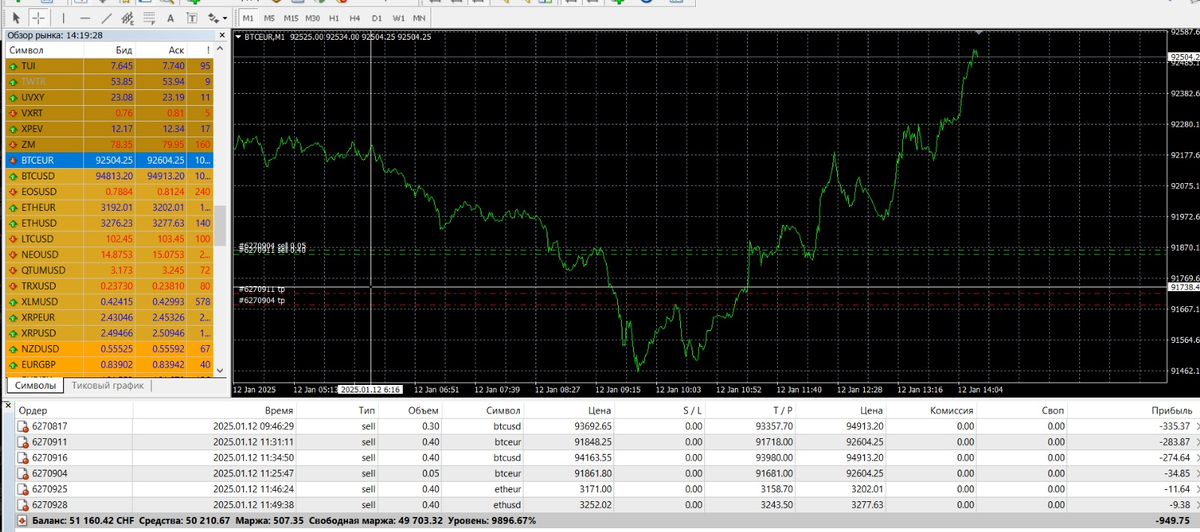This screenshot has width=1200, height=532.
Task: Click order 6270916 sell icon
Action: [23, 456]
